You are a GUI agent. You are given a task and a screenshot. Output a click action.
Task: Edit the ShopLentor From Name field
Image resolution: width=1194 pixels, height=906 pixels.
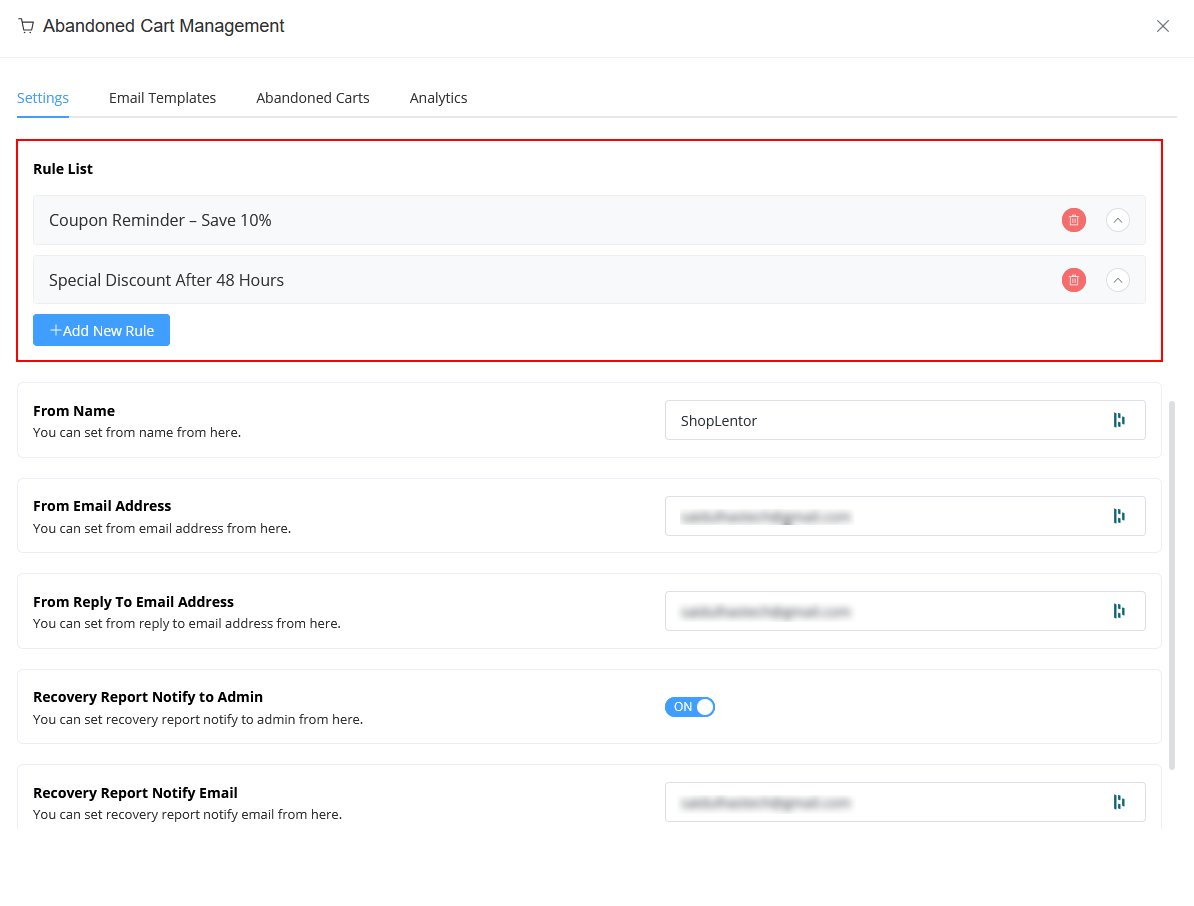[x=880, y=420]
